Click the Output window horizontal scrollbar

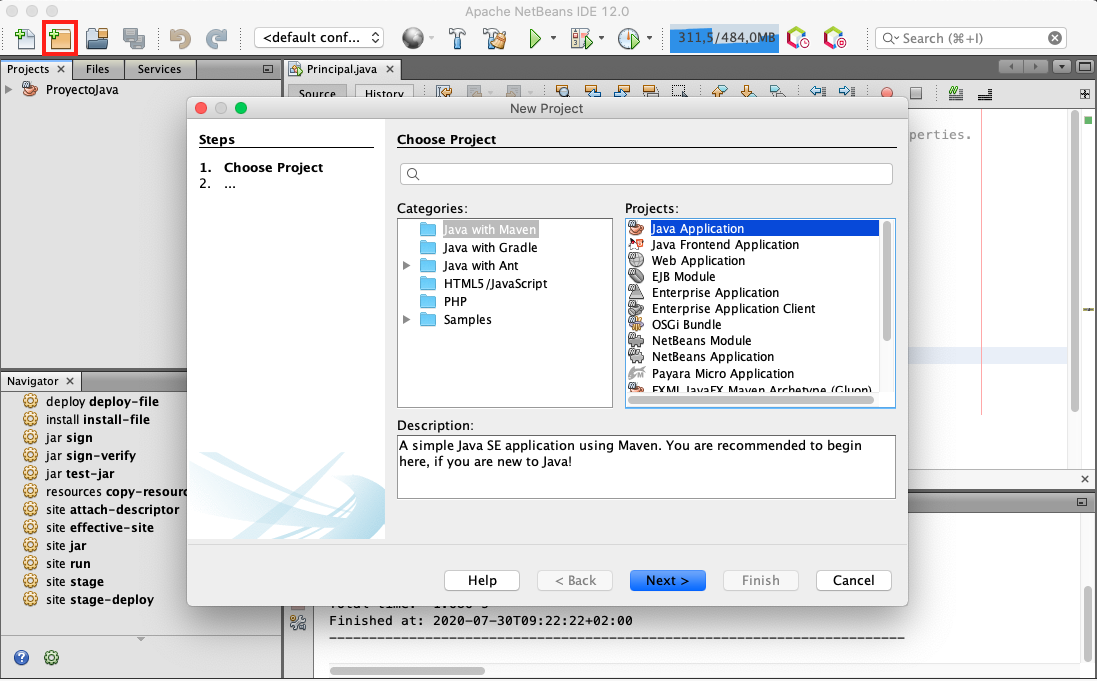(407, 671)
